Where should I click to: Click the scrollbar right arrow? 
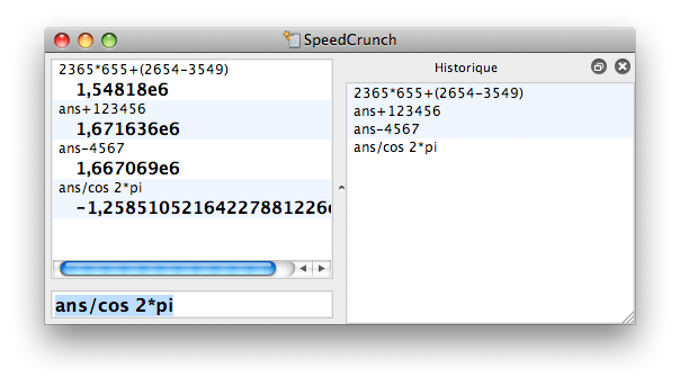[x=321, y=268]
